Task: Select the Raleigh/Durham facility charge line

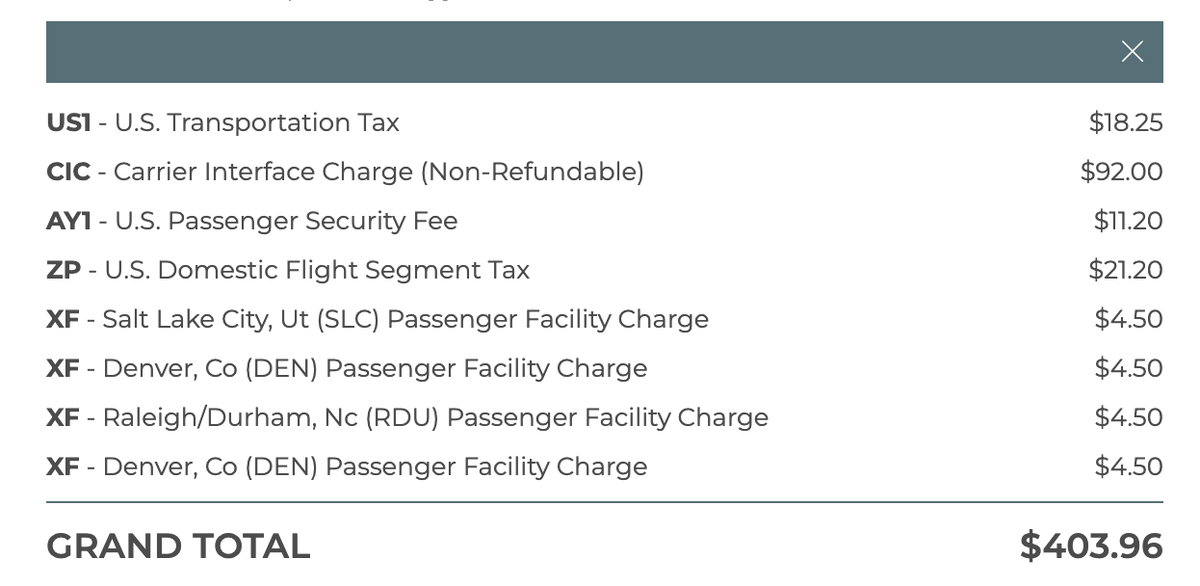Action: pos(408,417)
